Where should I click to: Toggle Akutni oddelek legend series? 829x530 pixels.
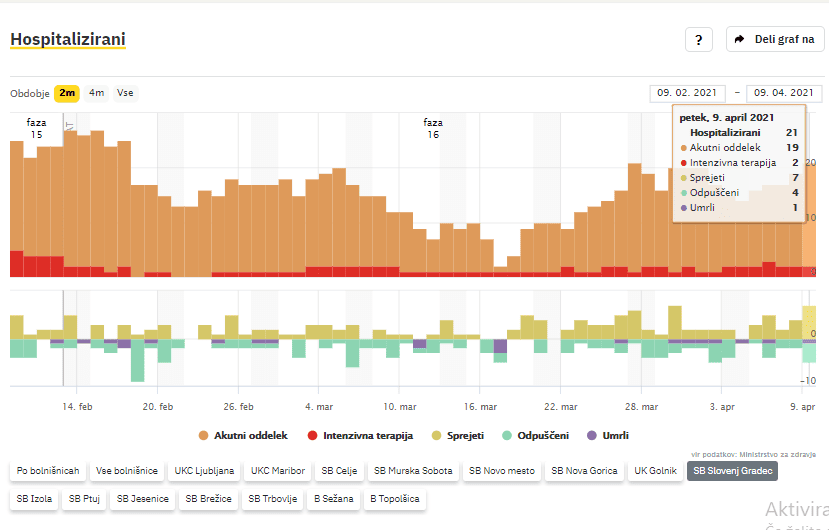coord(244,435)
